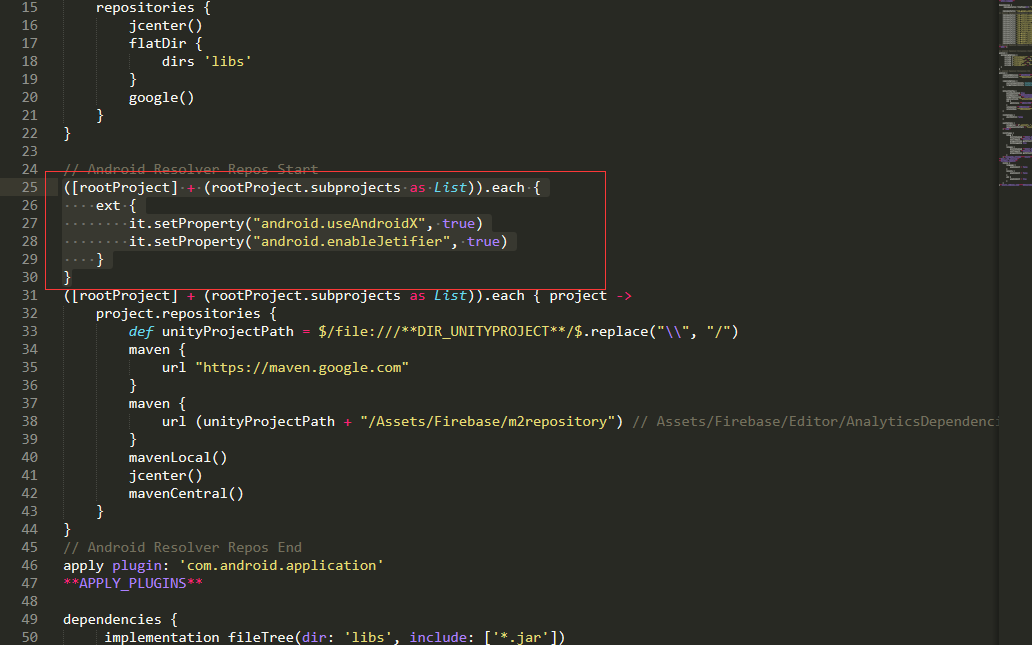
Task: Click line number 46 in the gutter
Action: [x=30, y=565]
